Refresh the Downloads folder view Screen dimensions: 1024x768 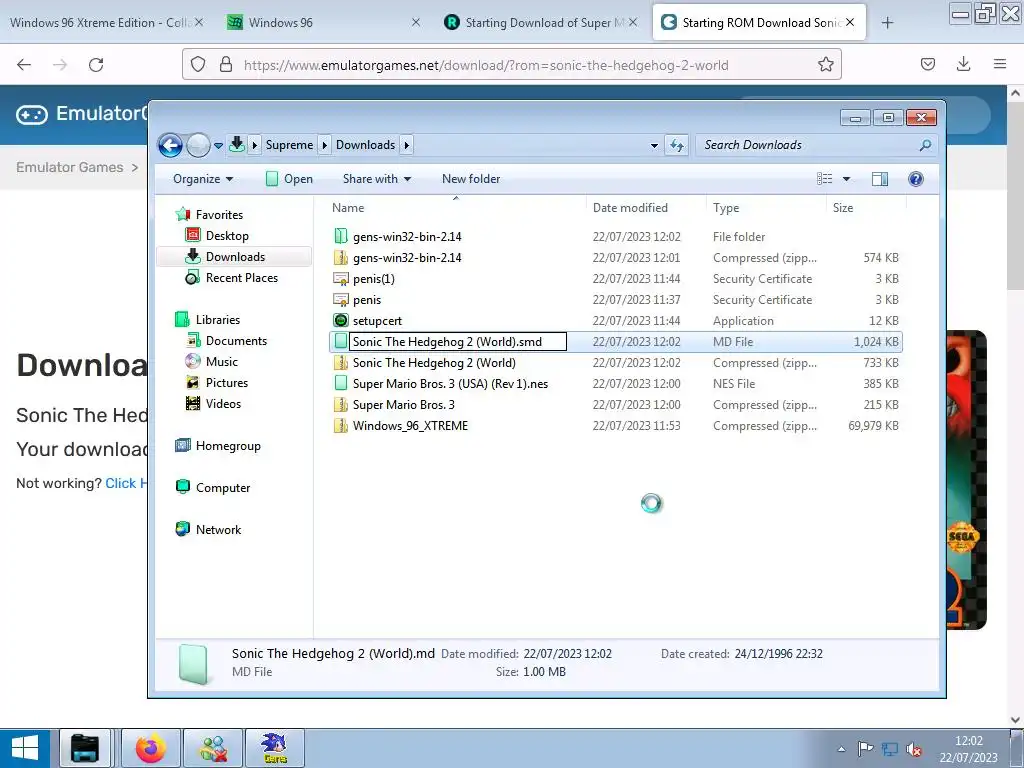pos(677,145)
